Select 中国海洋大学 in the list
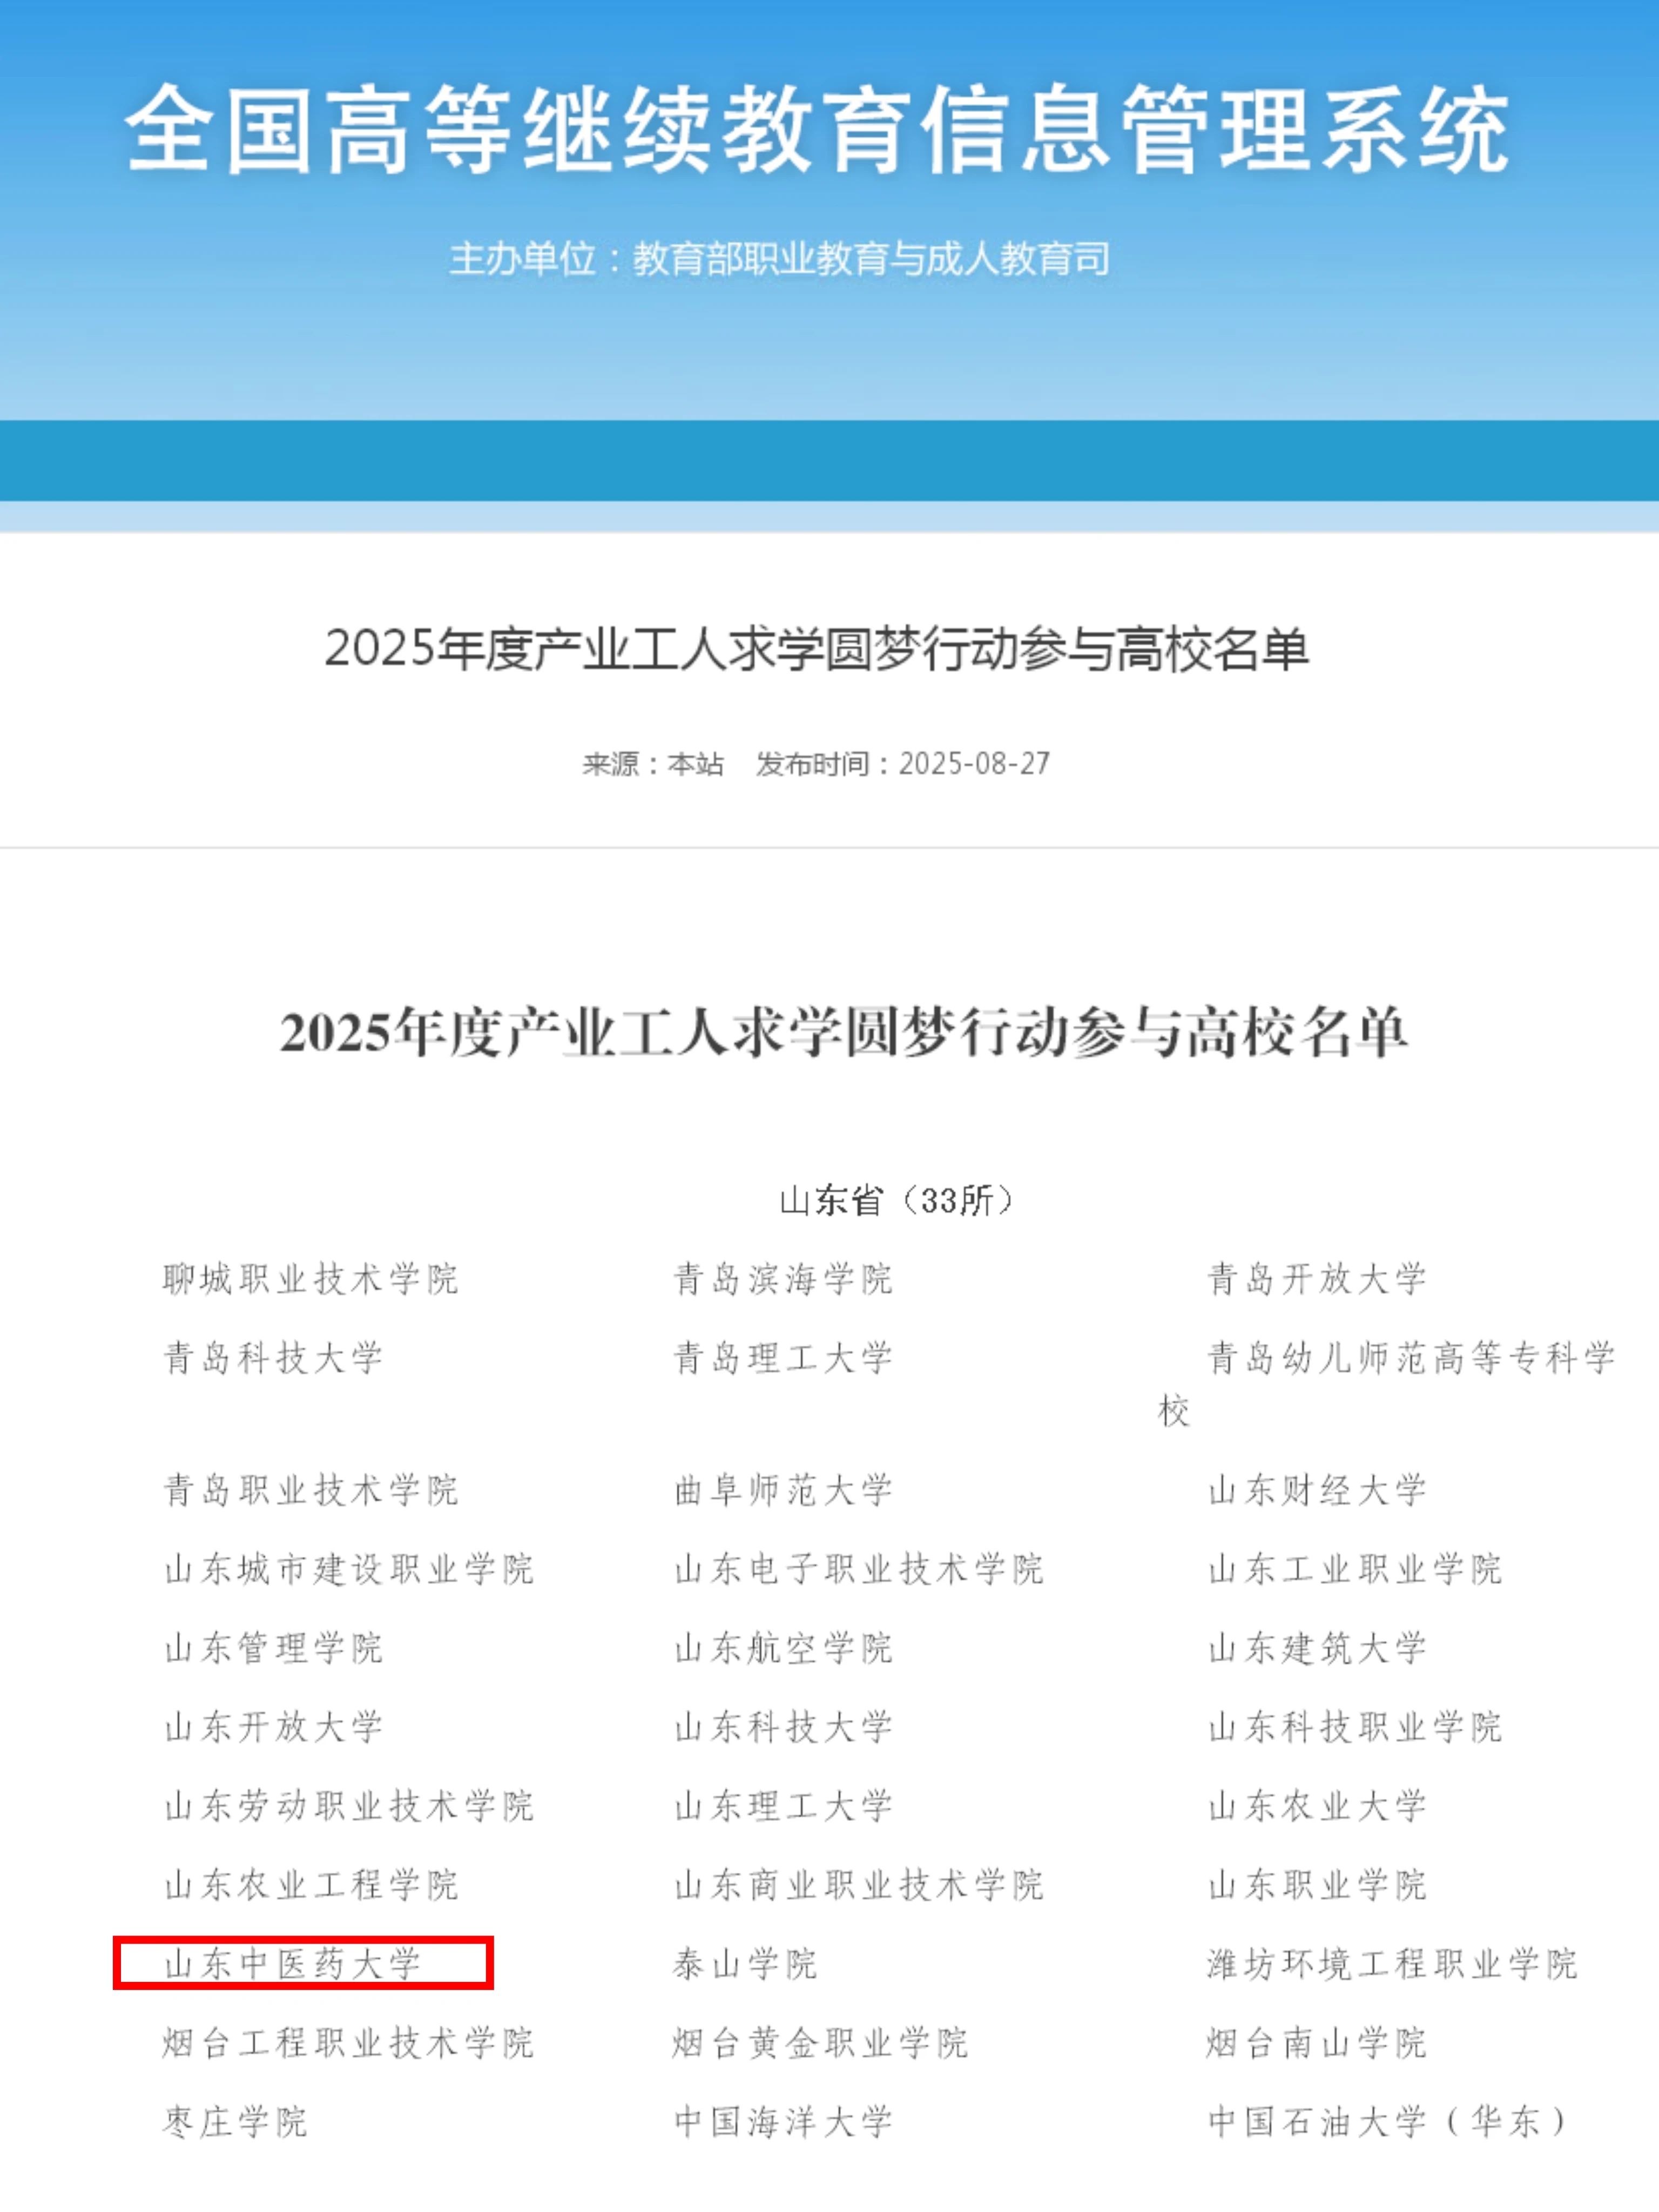This screenshot has width=1659, height=2212. (783, 2122)
